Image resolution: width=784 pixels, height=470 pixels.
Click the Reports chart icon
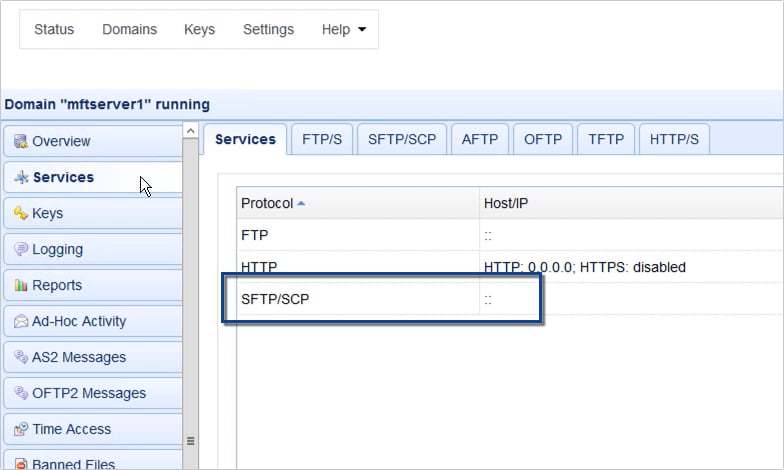20,286
